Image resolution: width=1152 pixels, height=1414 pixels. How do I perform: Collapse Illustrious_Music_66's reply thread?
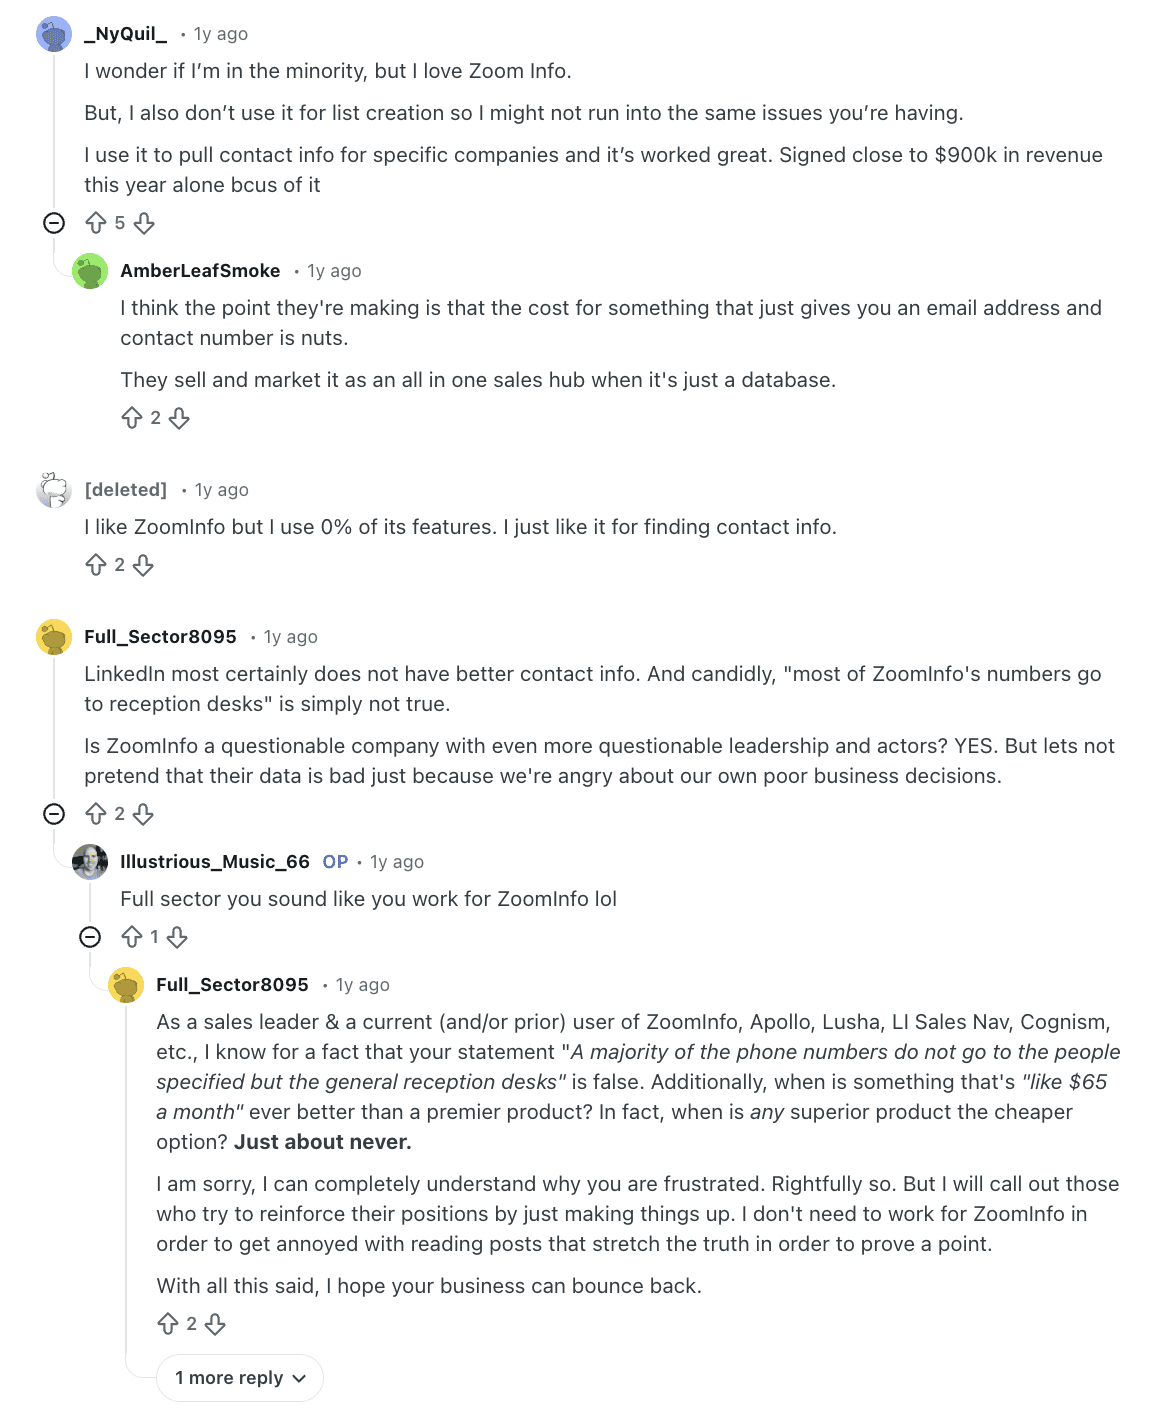91,937
